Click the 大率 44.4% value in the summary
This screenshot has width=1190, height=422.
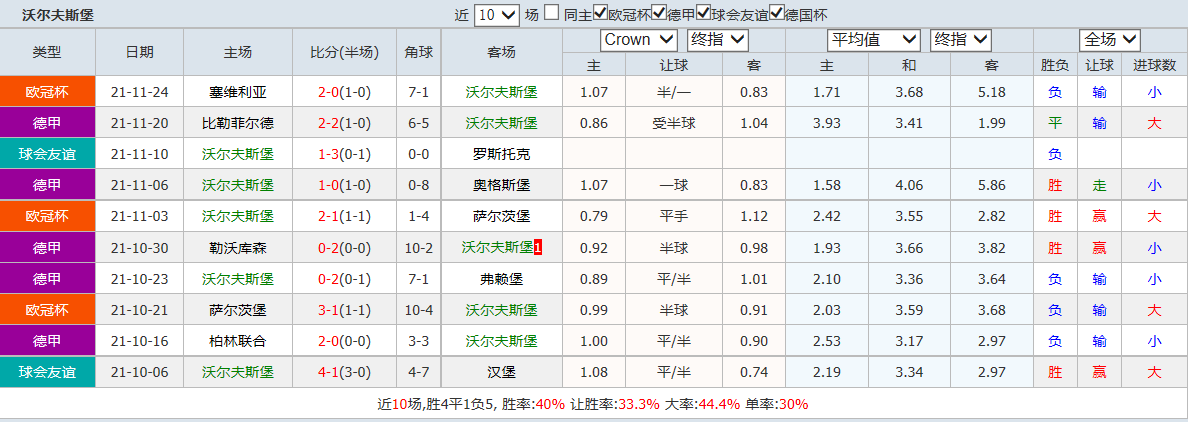tap(719, 404)
